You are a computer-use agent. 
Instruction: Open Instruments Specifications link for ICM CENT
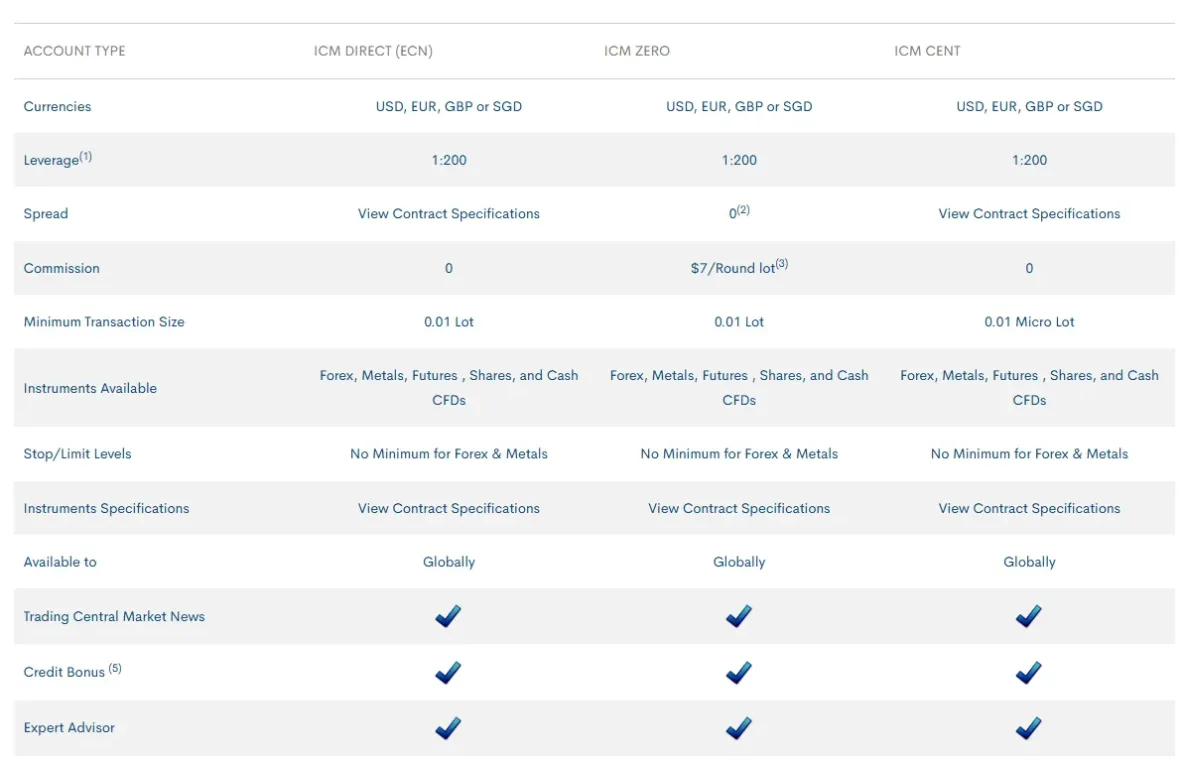1029,509
